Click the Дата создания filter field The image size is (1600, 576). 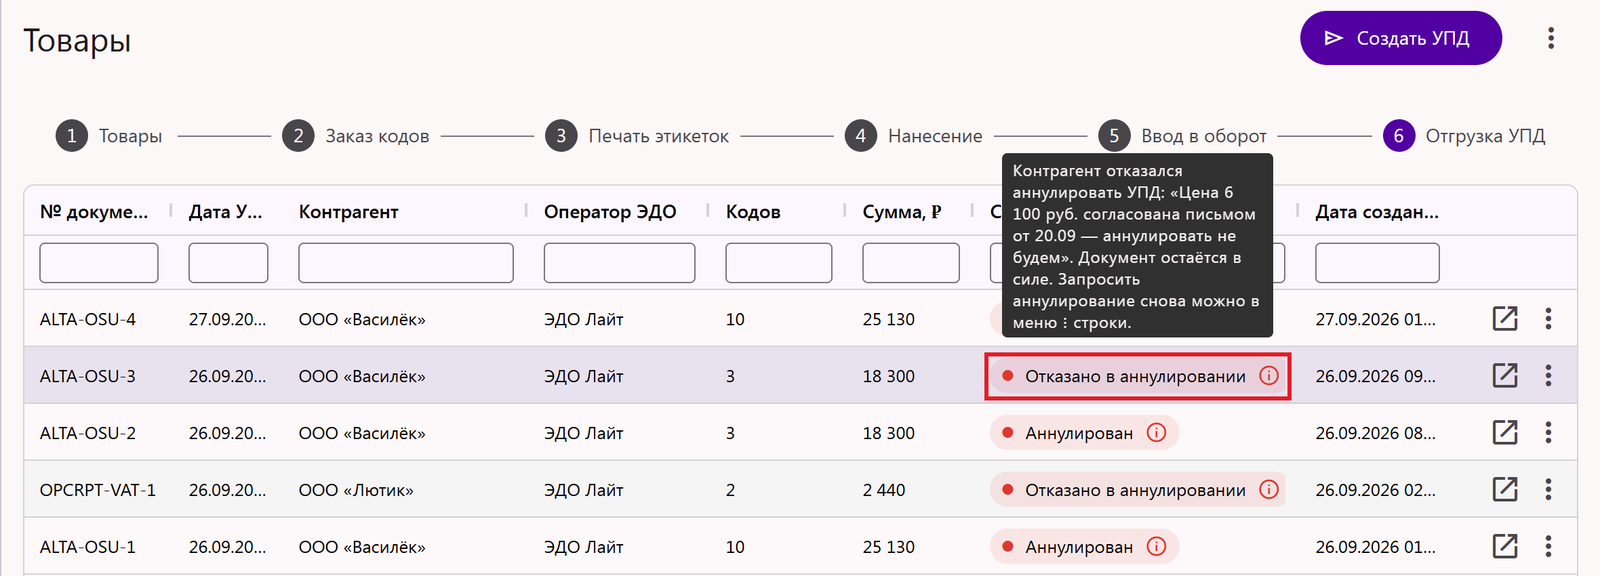[x=1377, y=263]
